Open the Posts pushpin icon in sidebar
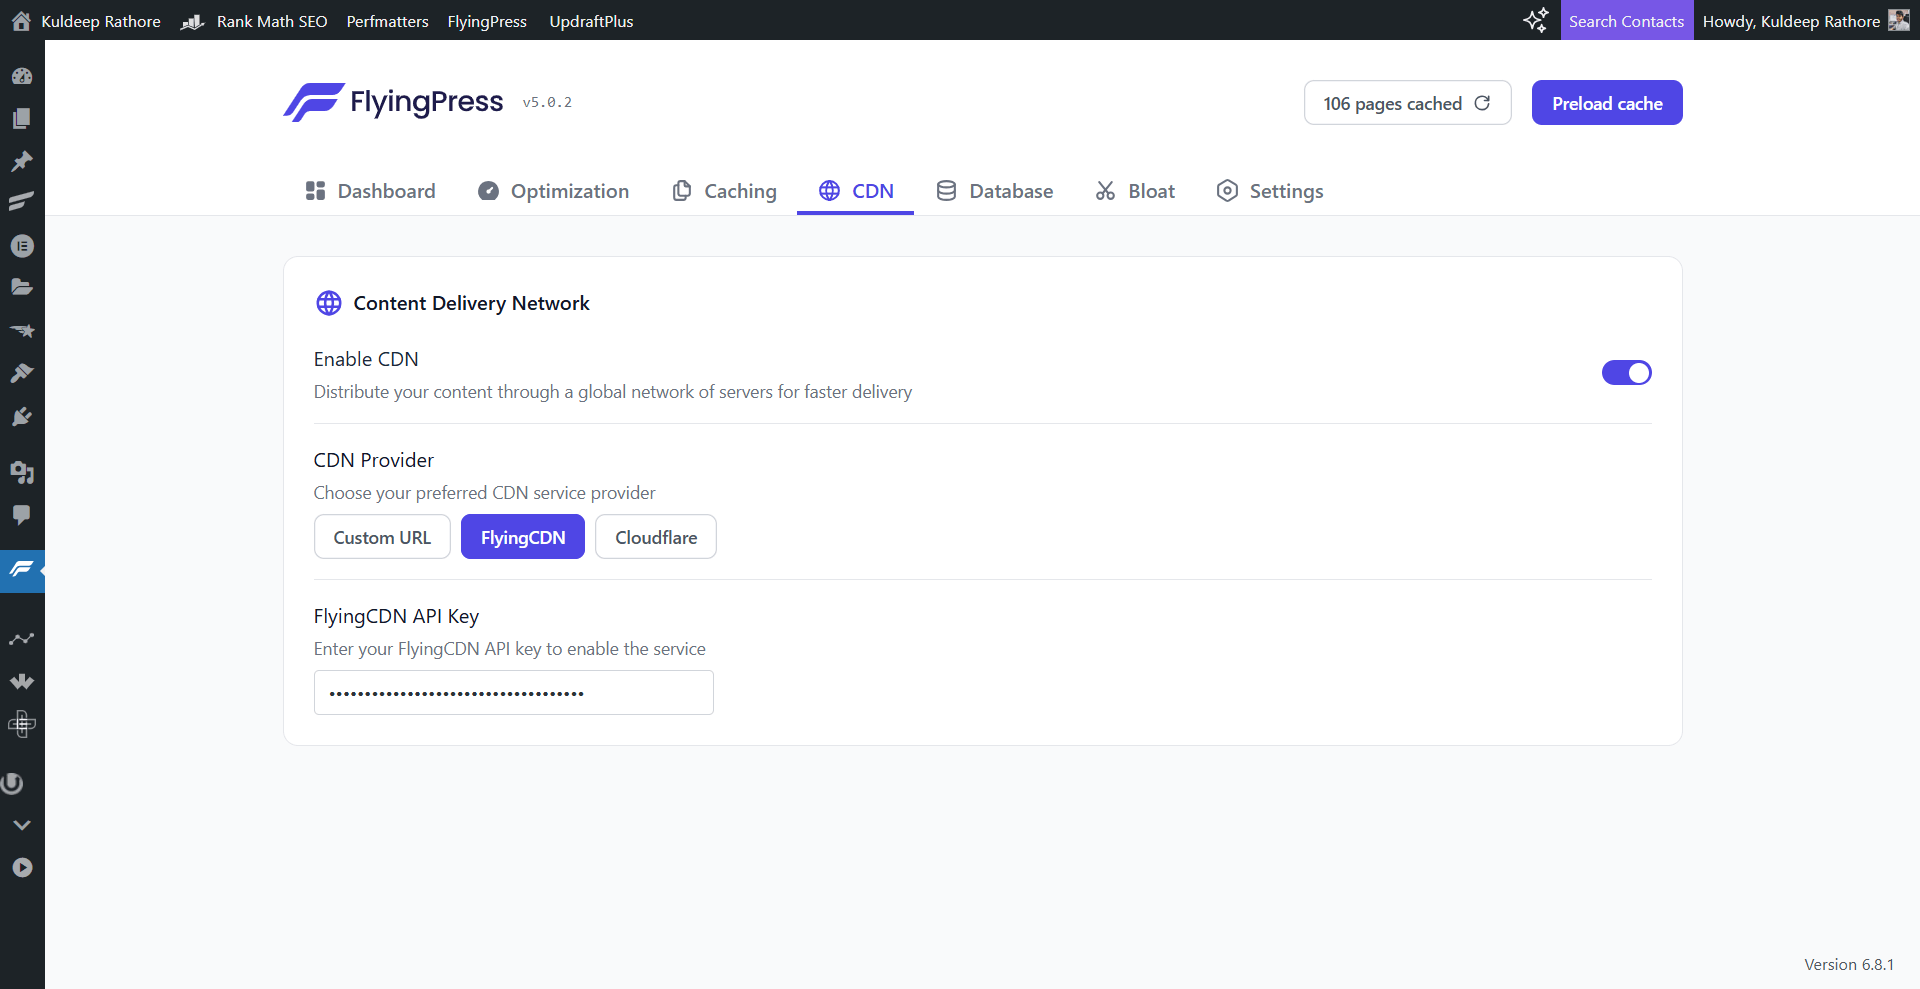Image resolution: width=1920 pixels, height=989 pixels. [x=22, y=161]
